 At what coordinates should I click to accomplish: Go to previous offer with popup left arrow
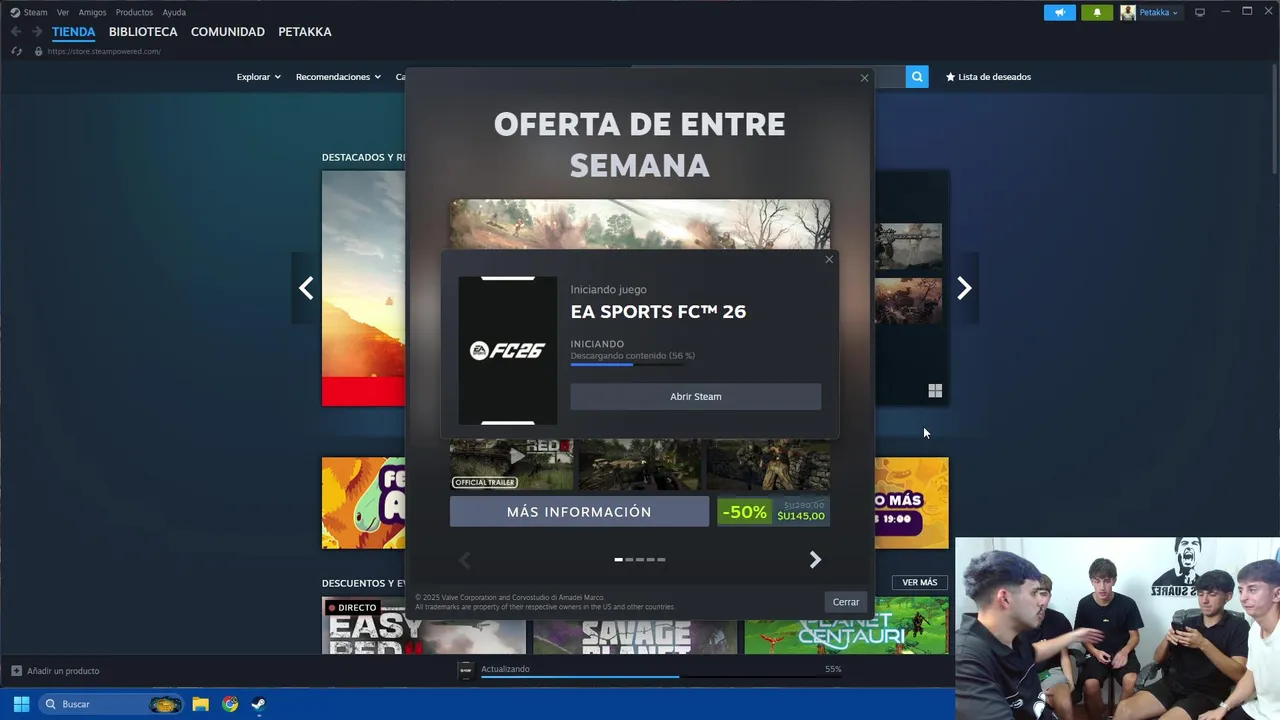(x=464, y=560)
